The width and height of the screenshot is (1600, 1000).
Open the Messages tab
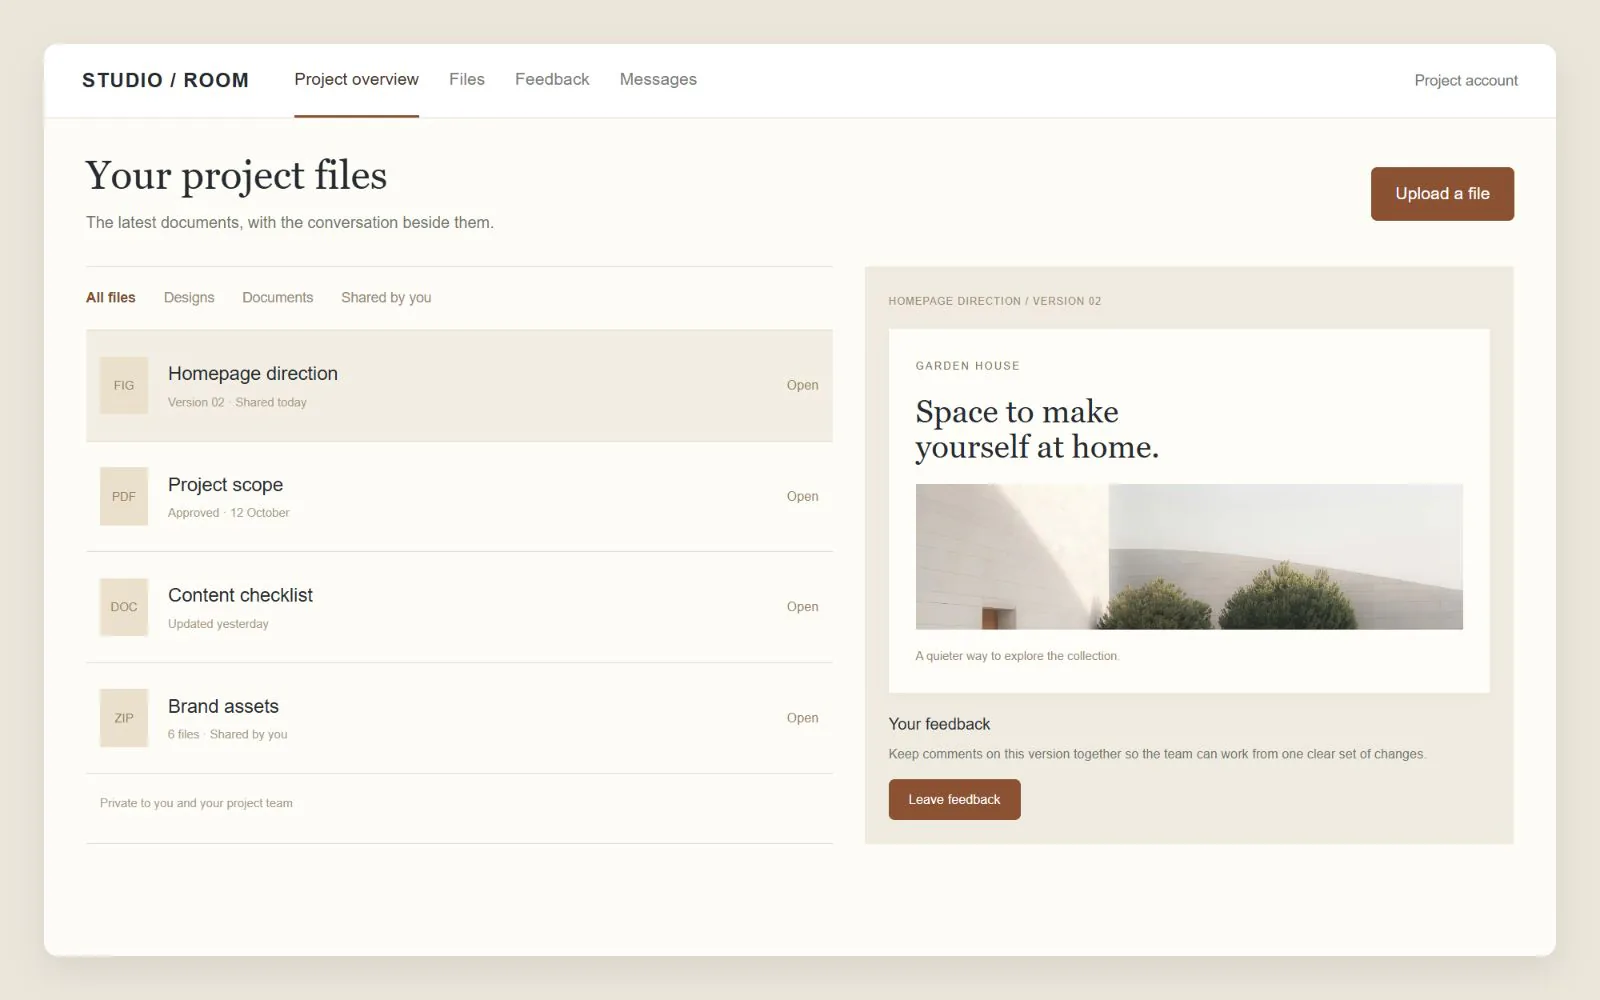click(x=658, y=80)
